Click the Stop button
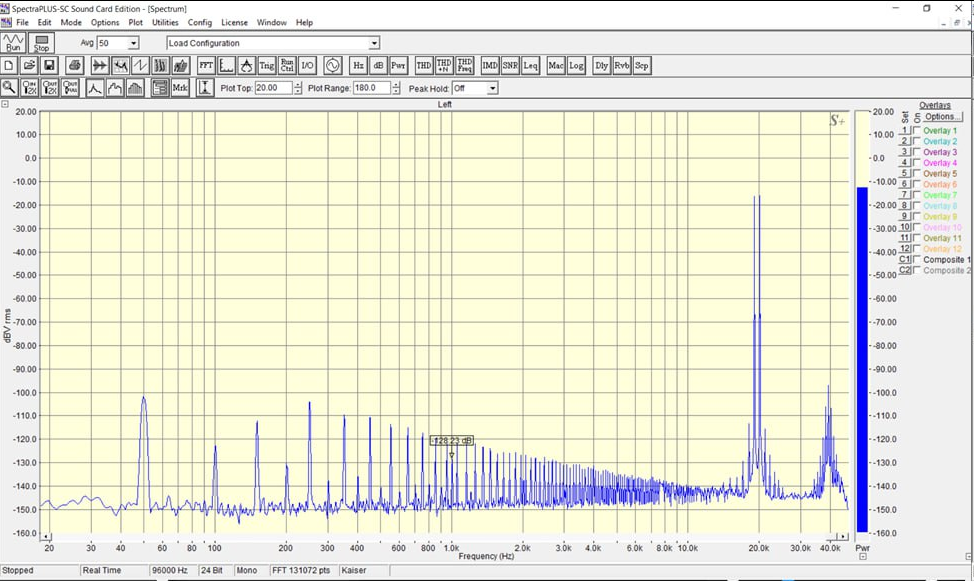This screenshot has height=581, width=974. click(42, 43)
